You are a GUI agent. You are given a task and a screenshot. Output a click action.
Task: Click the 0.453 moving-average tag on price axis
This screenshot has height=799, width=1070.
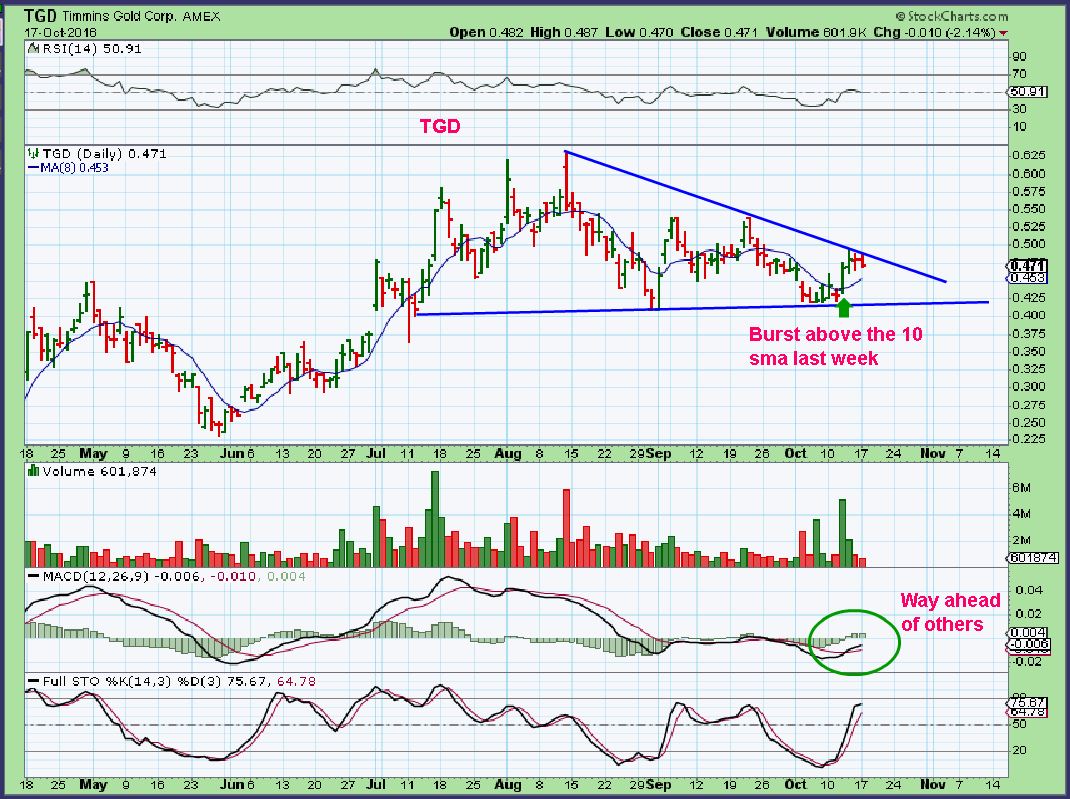click(1027, 278)
